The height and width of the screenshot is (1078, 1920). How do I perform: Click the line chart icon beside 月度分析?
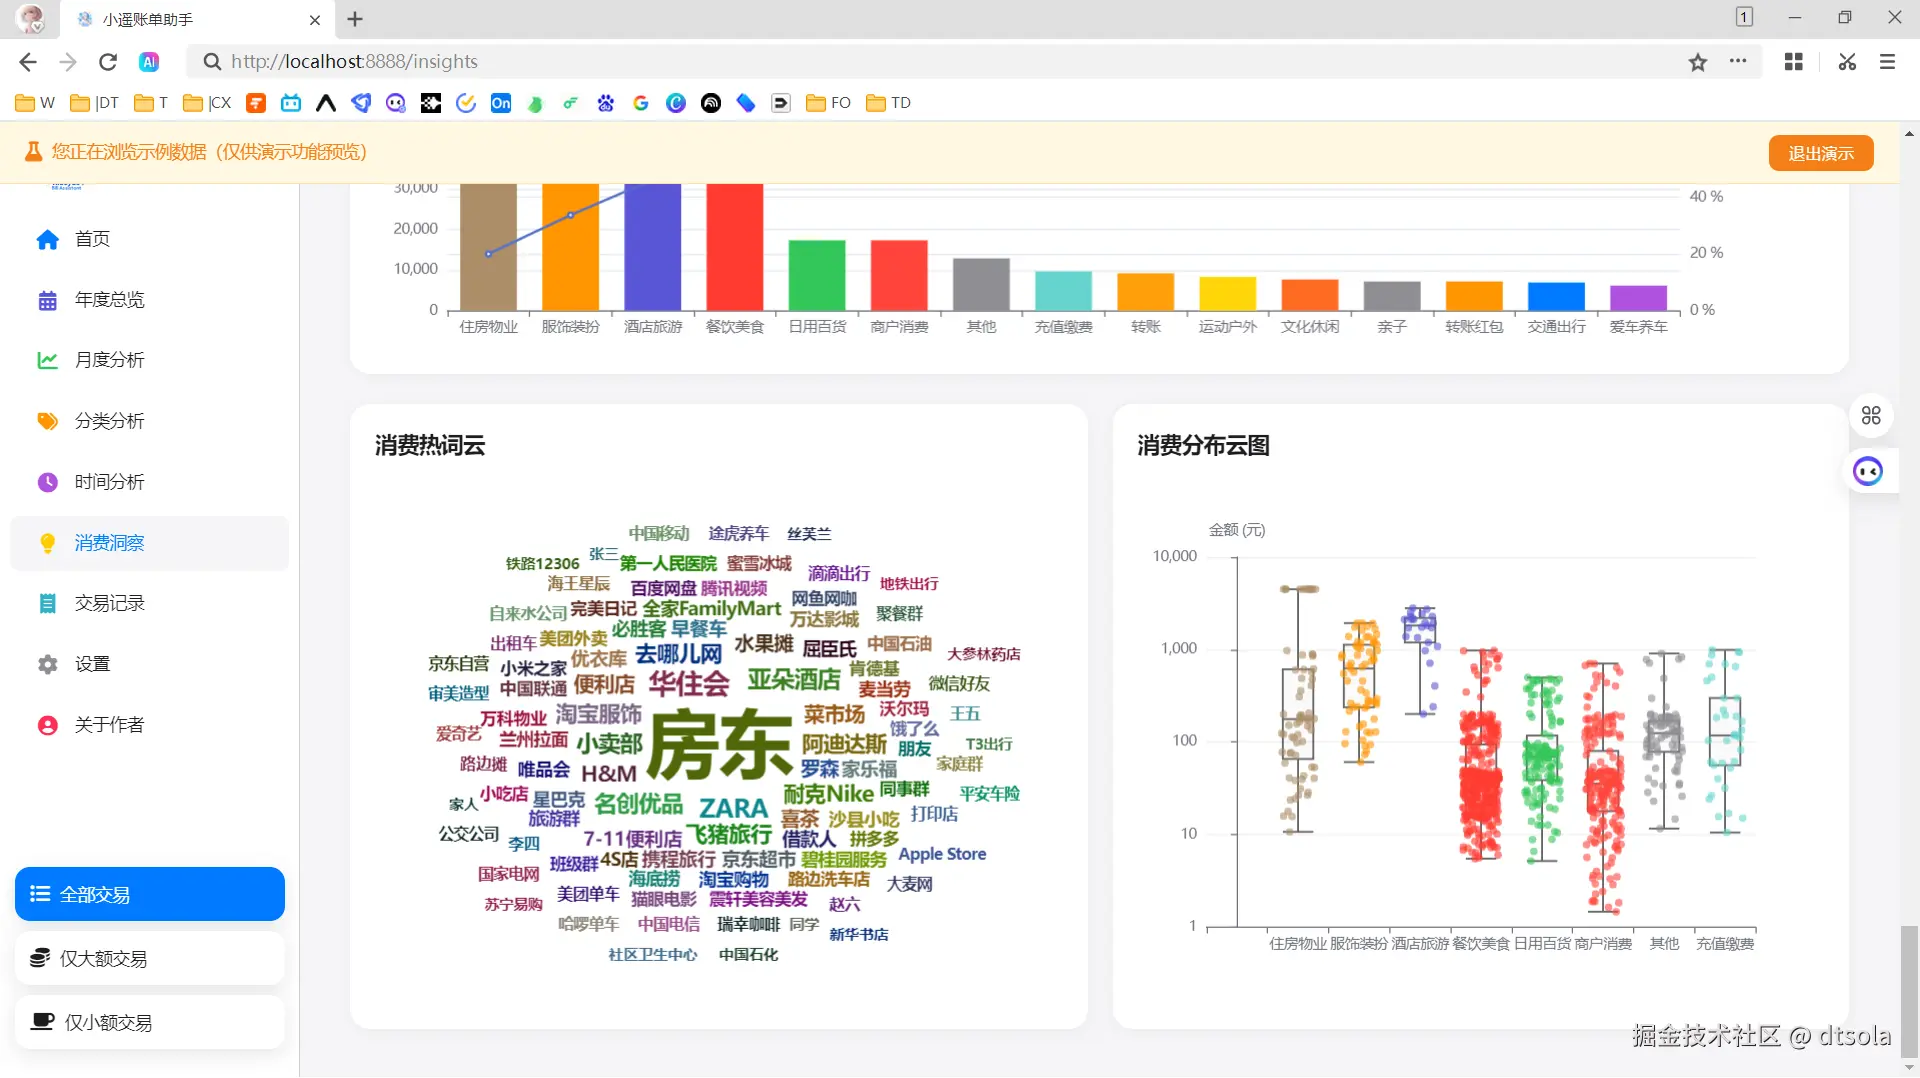tap(47, 361)
